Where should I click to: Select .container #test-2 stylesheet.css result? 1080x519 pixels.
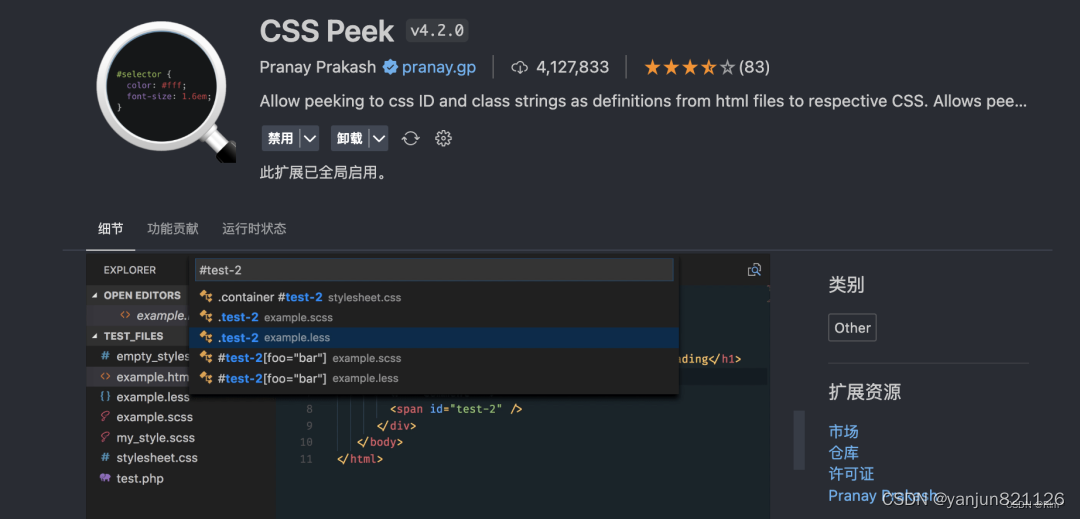pos(434,297)
